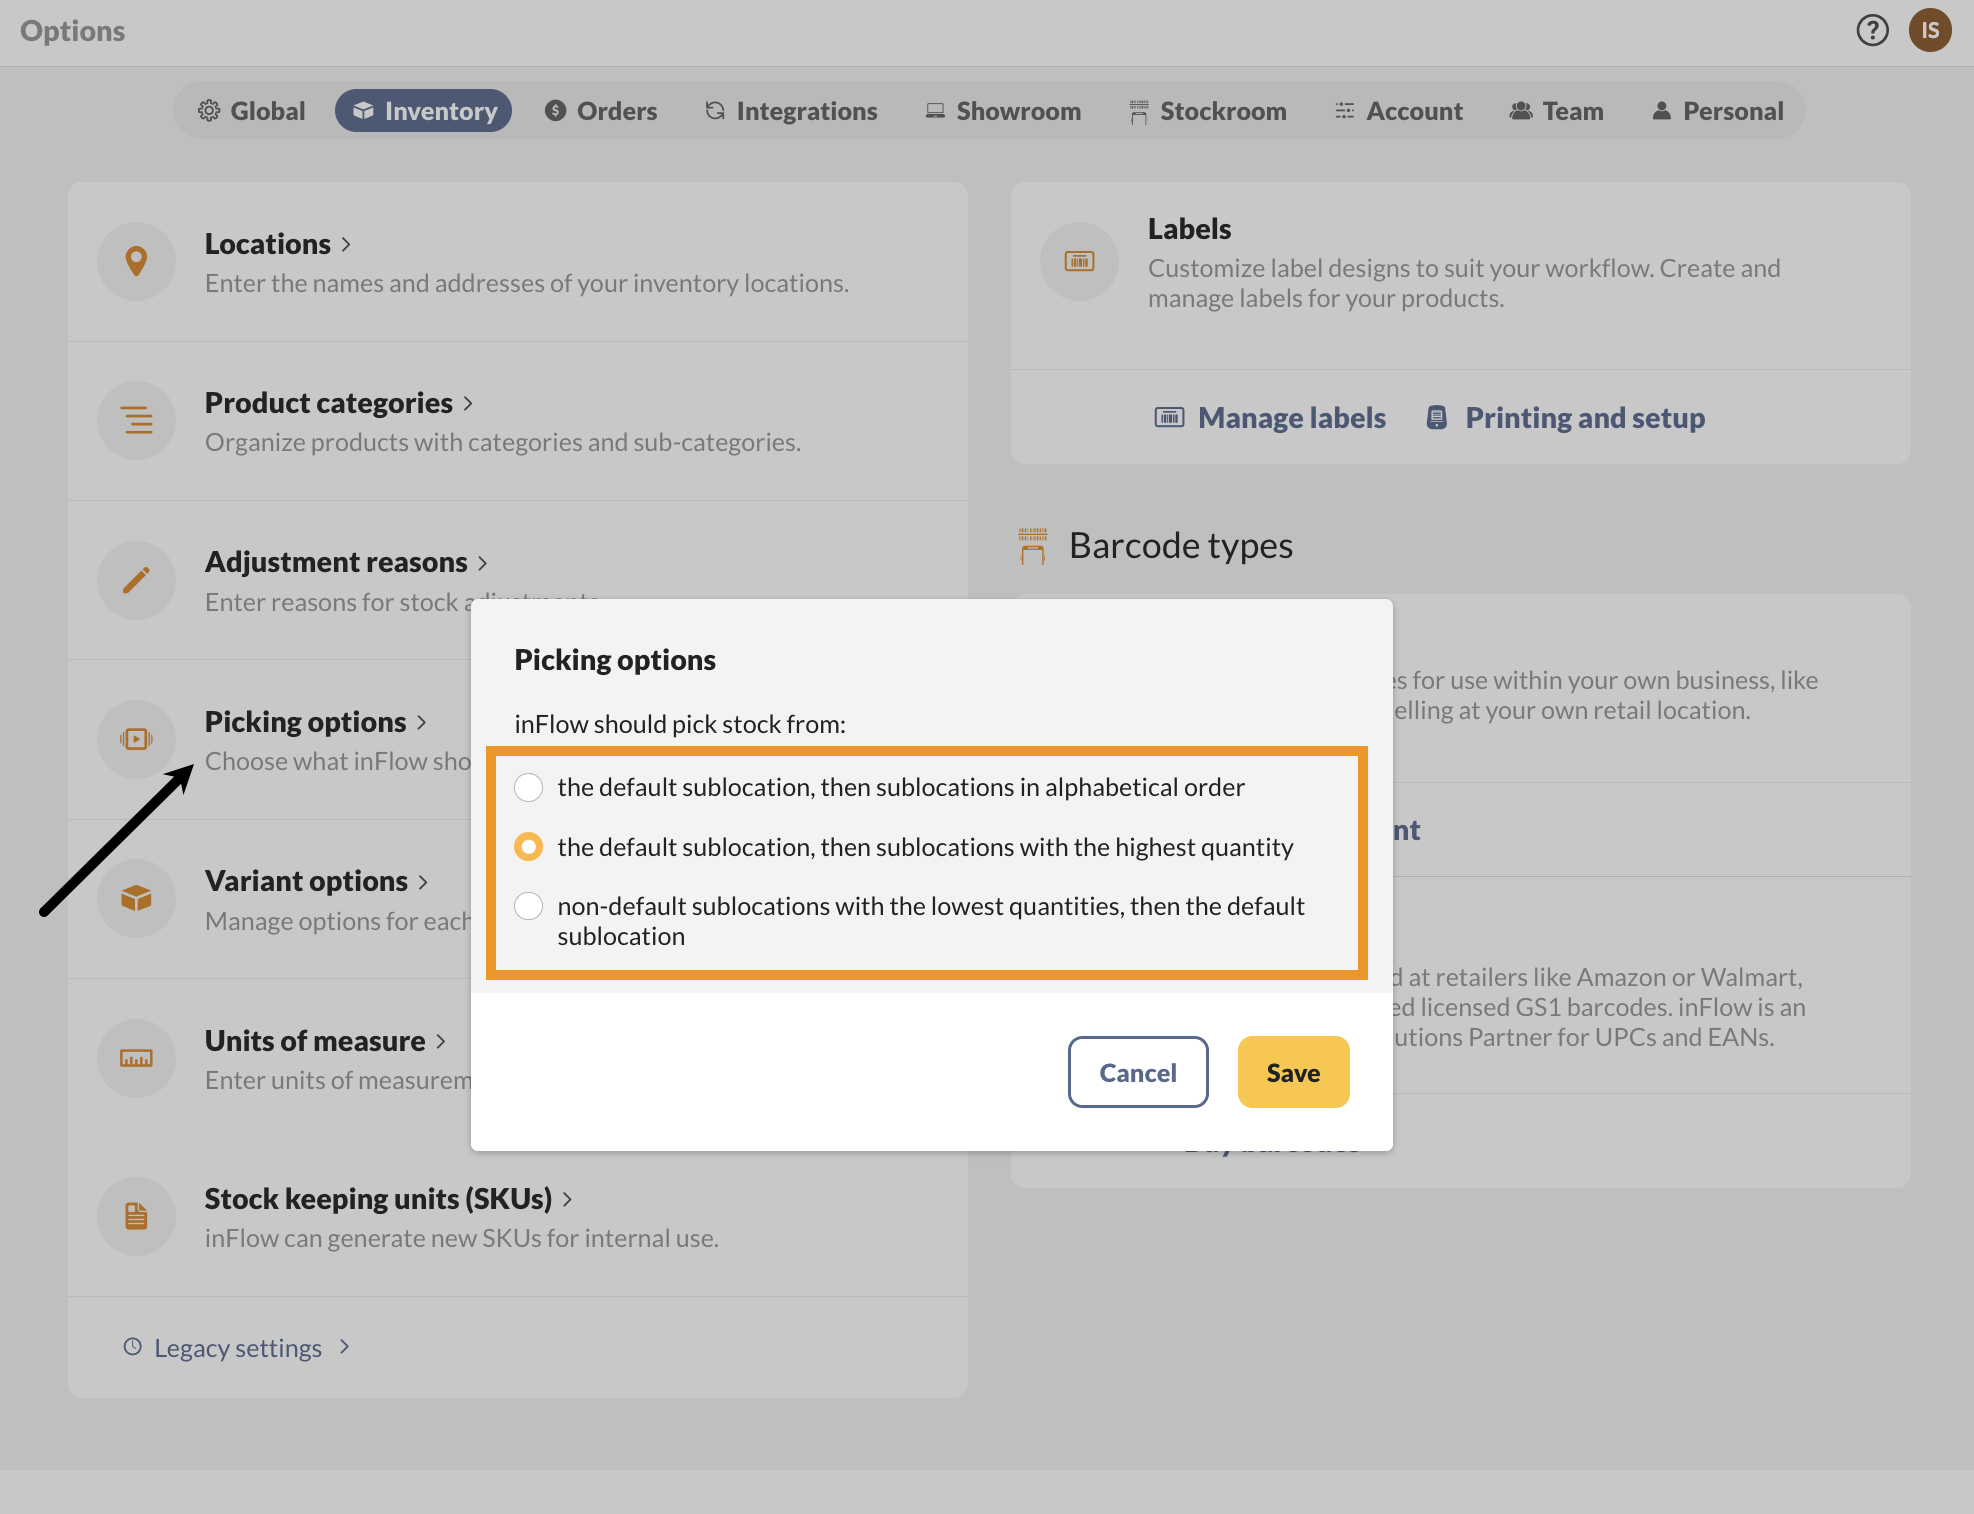This screenshot has height=1514, width=1974.
Task: Expand the Locations chevron
Action: point(346,244)
